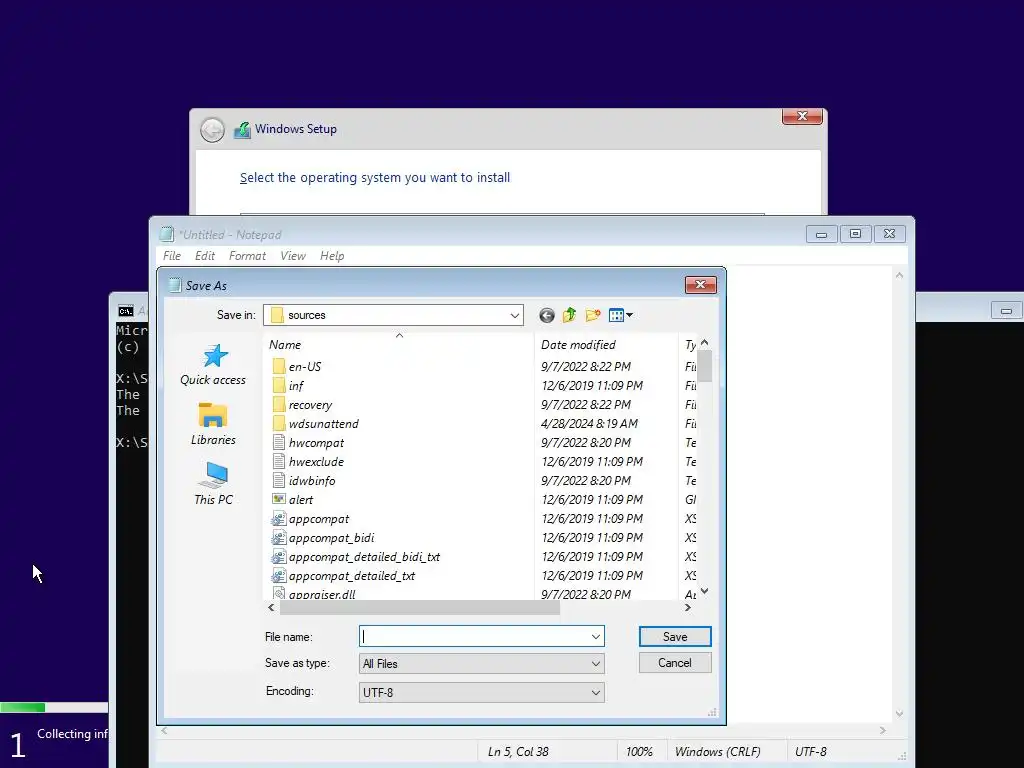Open the Notepad View menu
1024x768 pixels.
pos(293,256)
